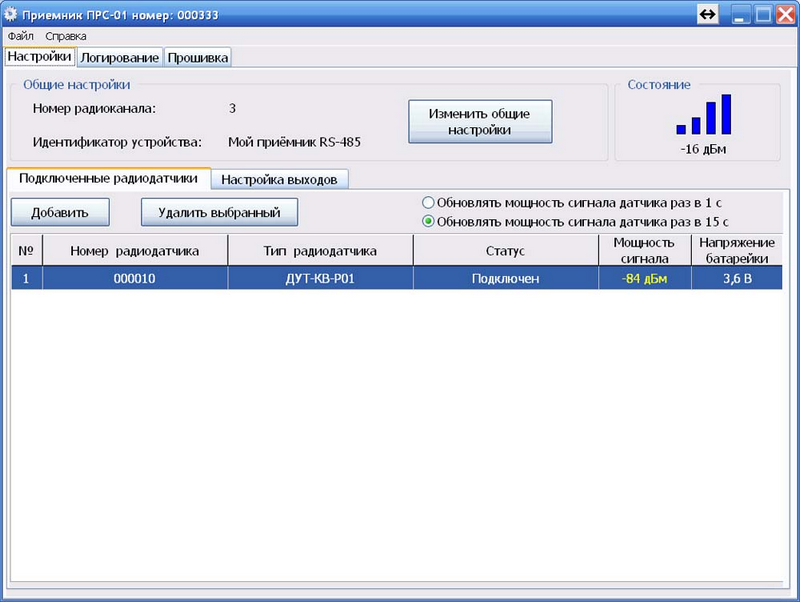
Task: Click device identifier Мой приёмник RS-485
Action: (x=294, y=142)
